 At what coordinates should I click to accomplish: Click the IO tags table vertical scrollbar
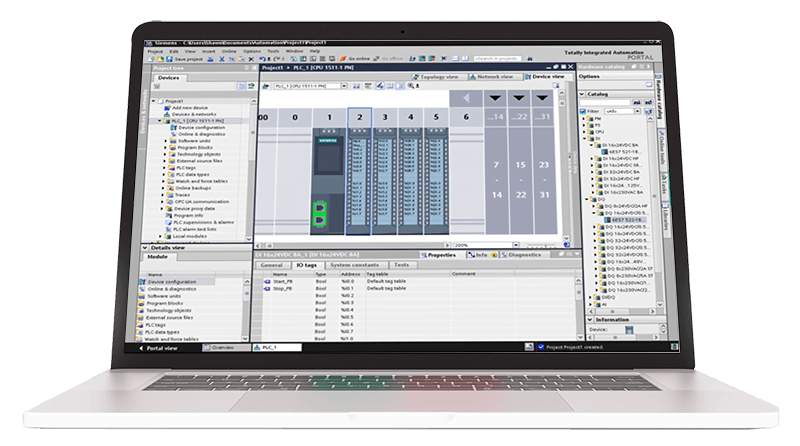[x=579, y=309]
